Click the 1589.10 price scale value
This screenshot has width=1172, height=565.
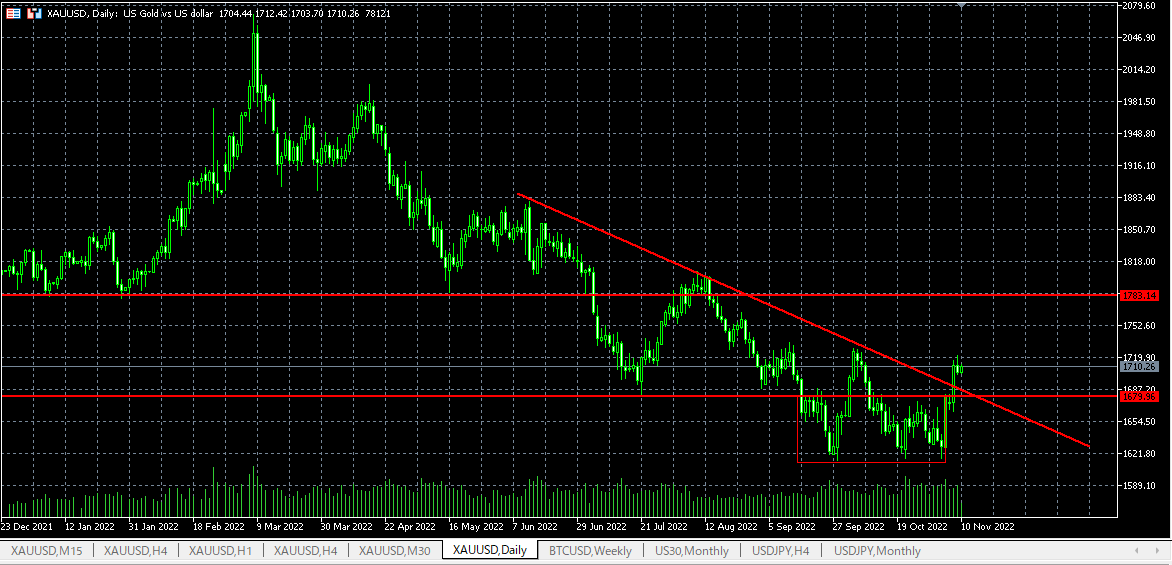(x=1140, y=486)
